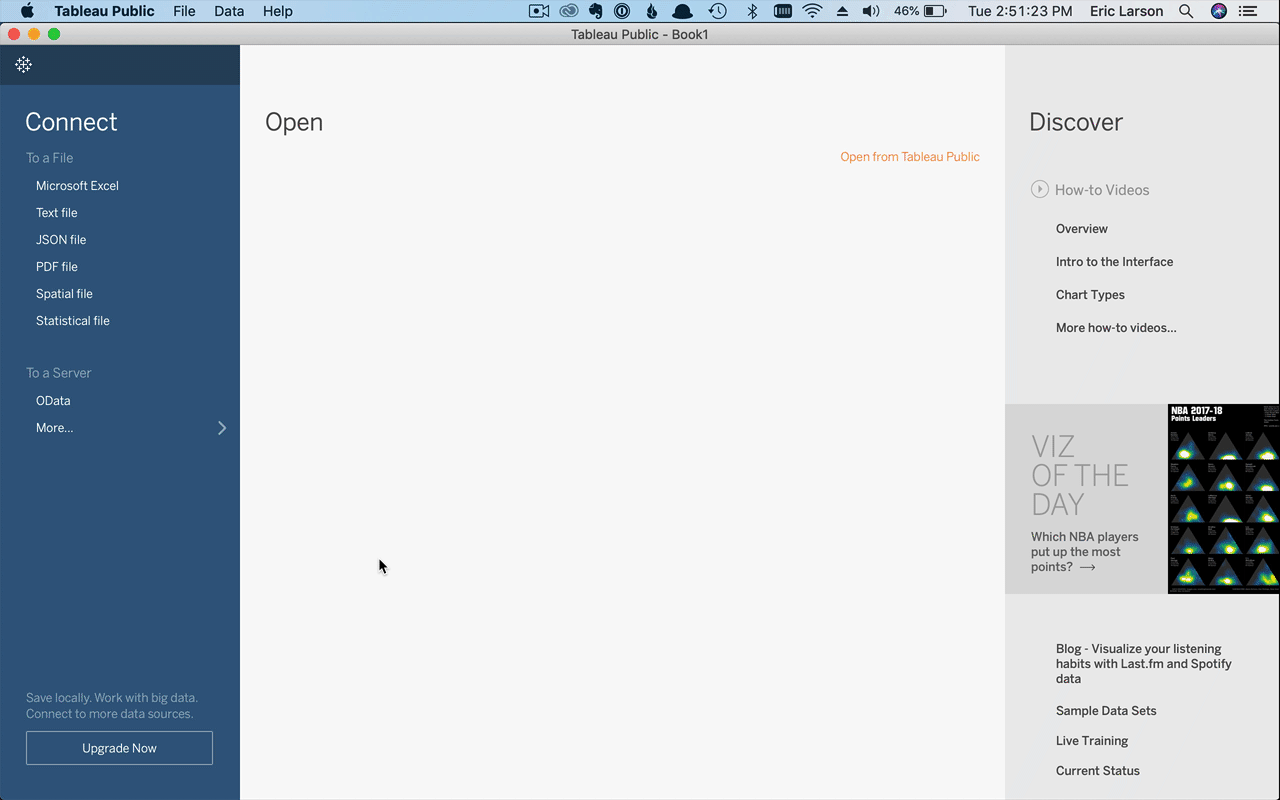Click the Creative Cloud menu bar icon
This screenshot has width=1280, height=800.
[x=569, y=11]
